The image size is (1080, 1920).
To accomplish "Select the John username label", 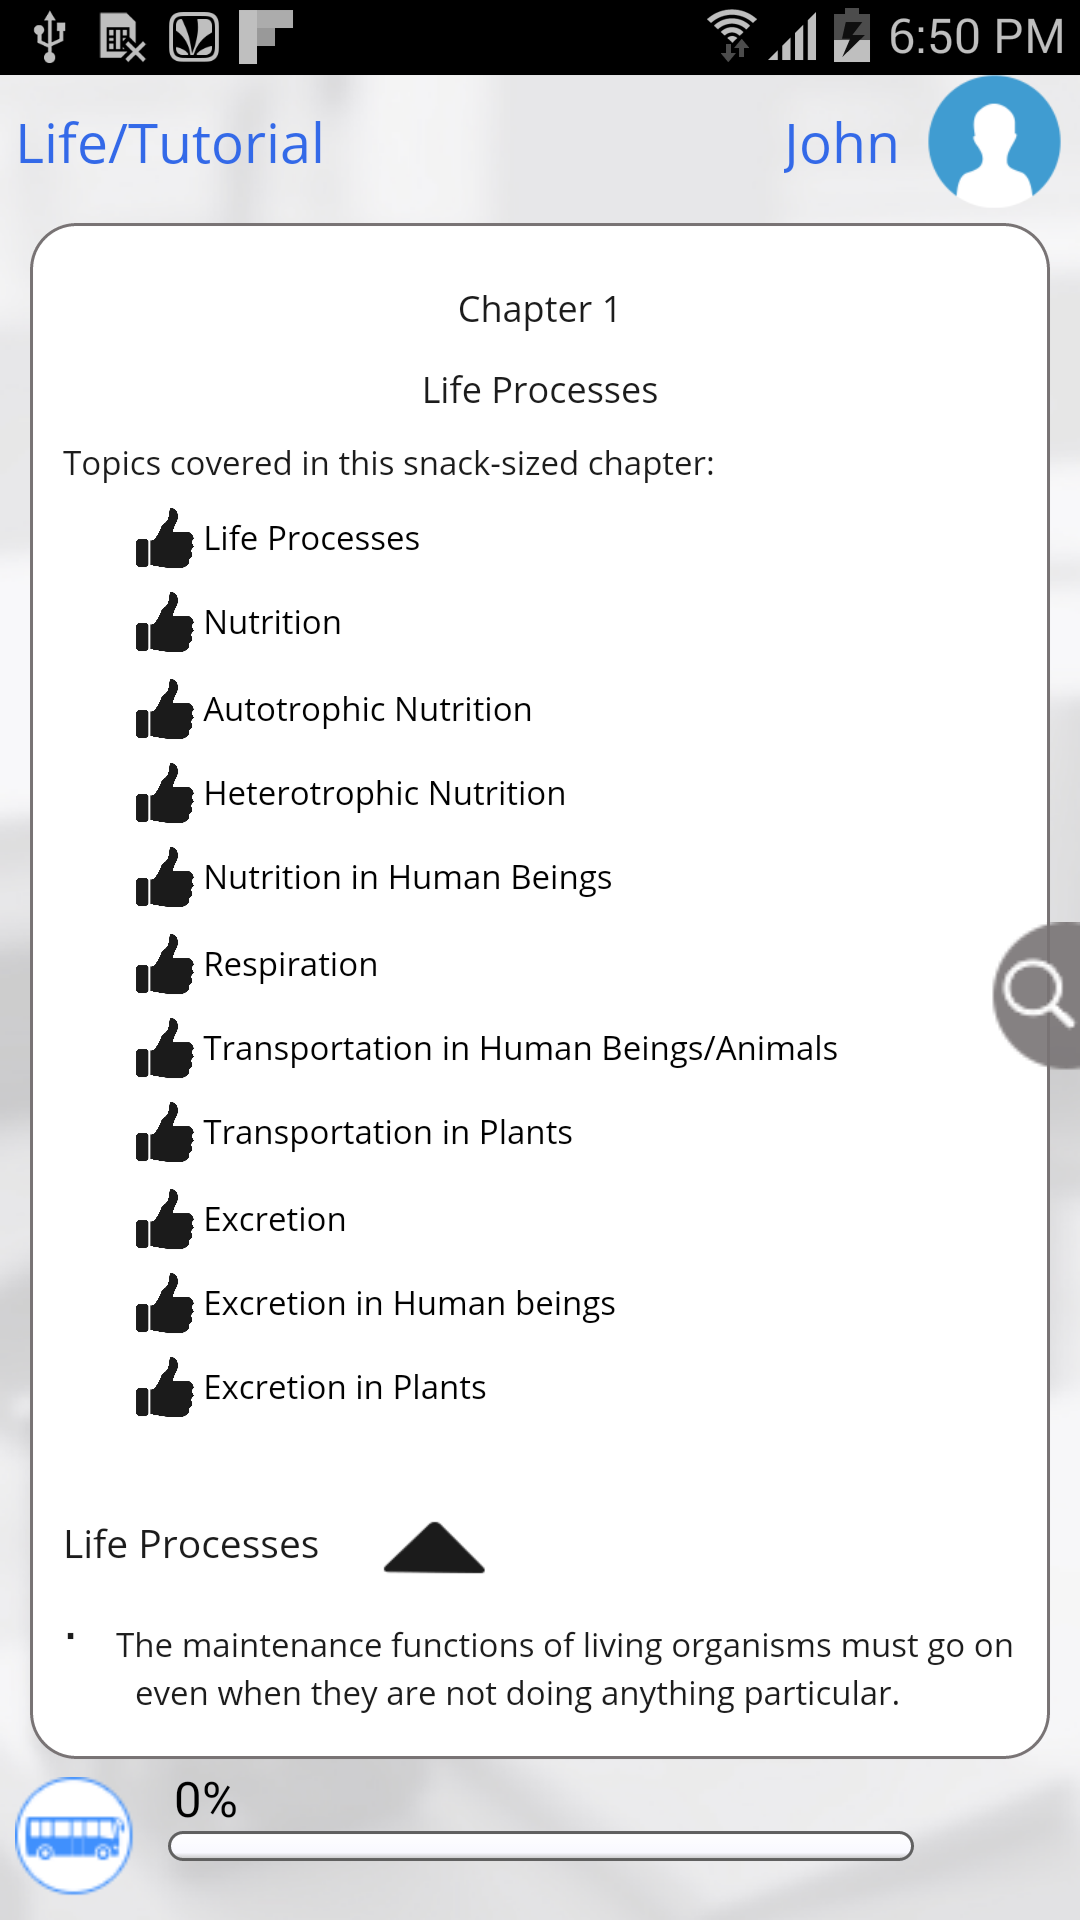I will [x=841, y=145].
